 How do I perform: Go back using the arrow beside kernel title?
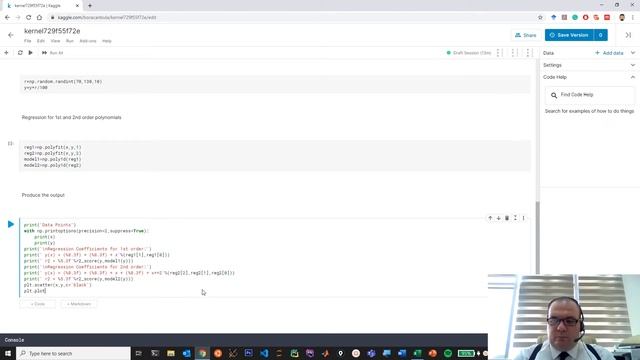pos(11,35)
